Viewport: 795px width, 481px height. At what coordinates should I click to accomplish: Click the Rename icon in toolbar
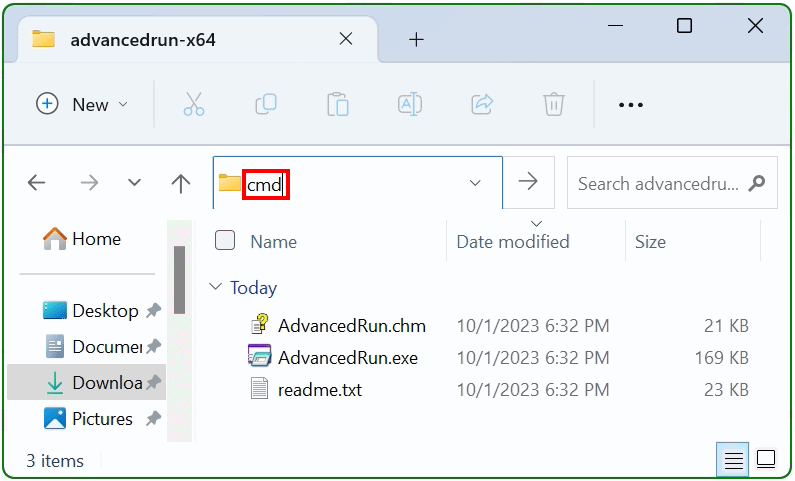(410, 104)
